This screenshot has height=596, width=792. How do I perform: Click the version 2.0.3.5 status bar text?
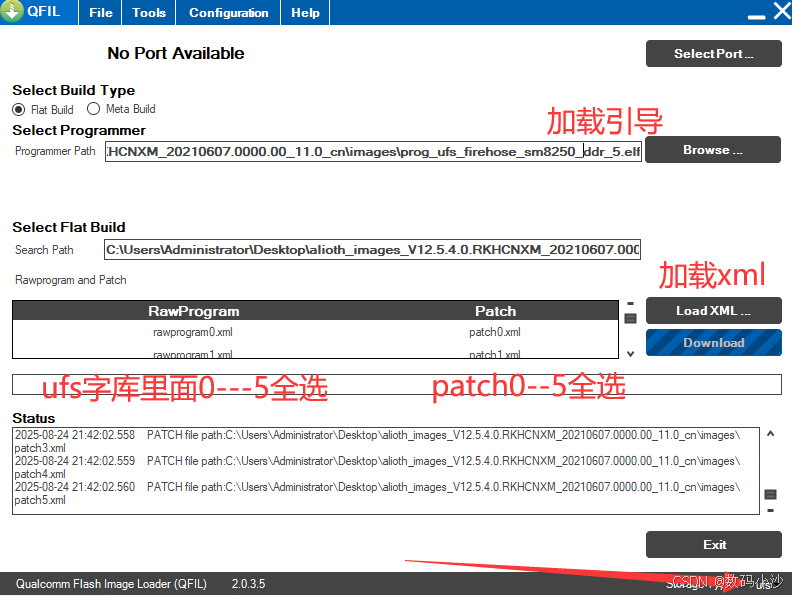point(249,584)
